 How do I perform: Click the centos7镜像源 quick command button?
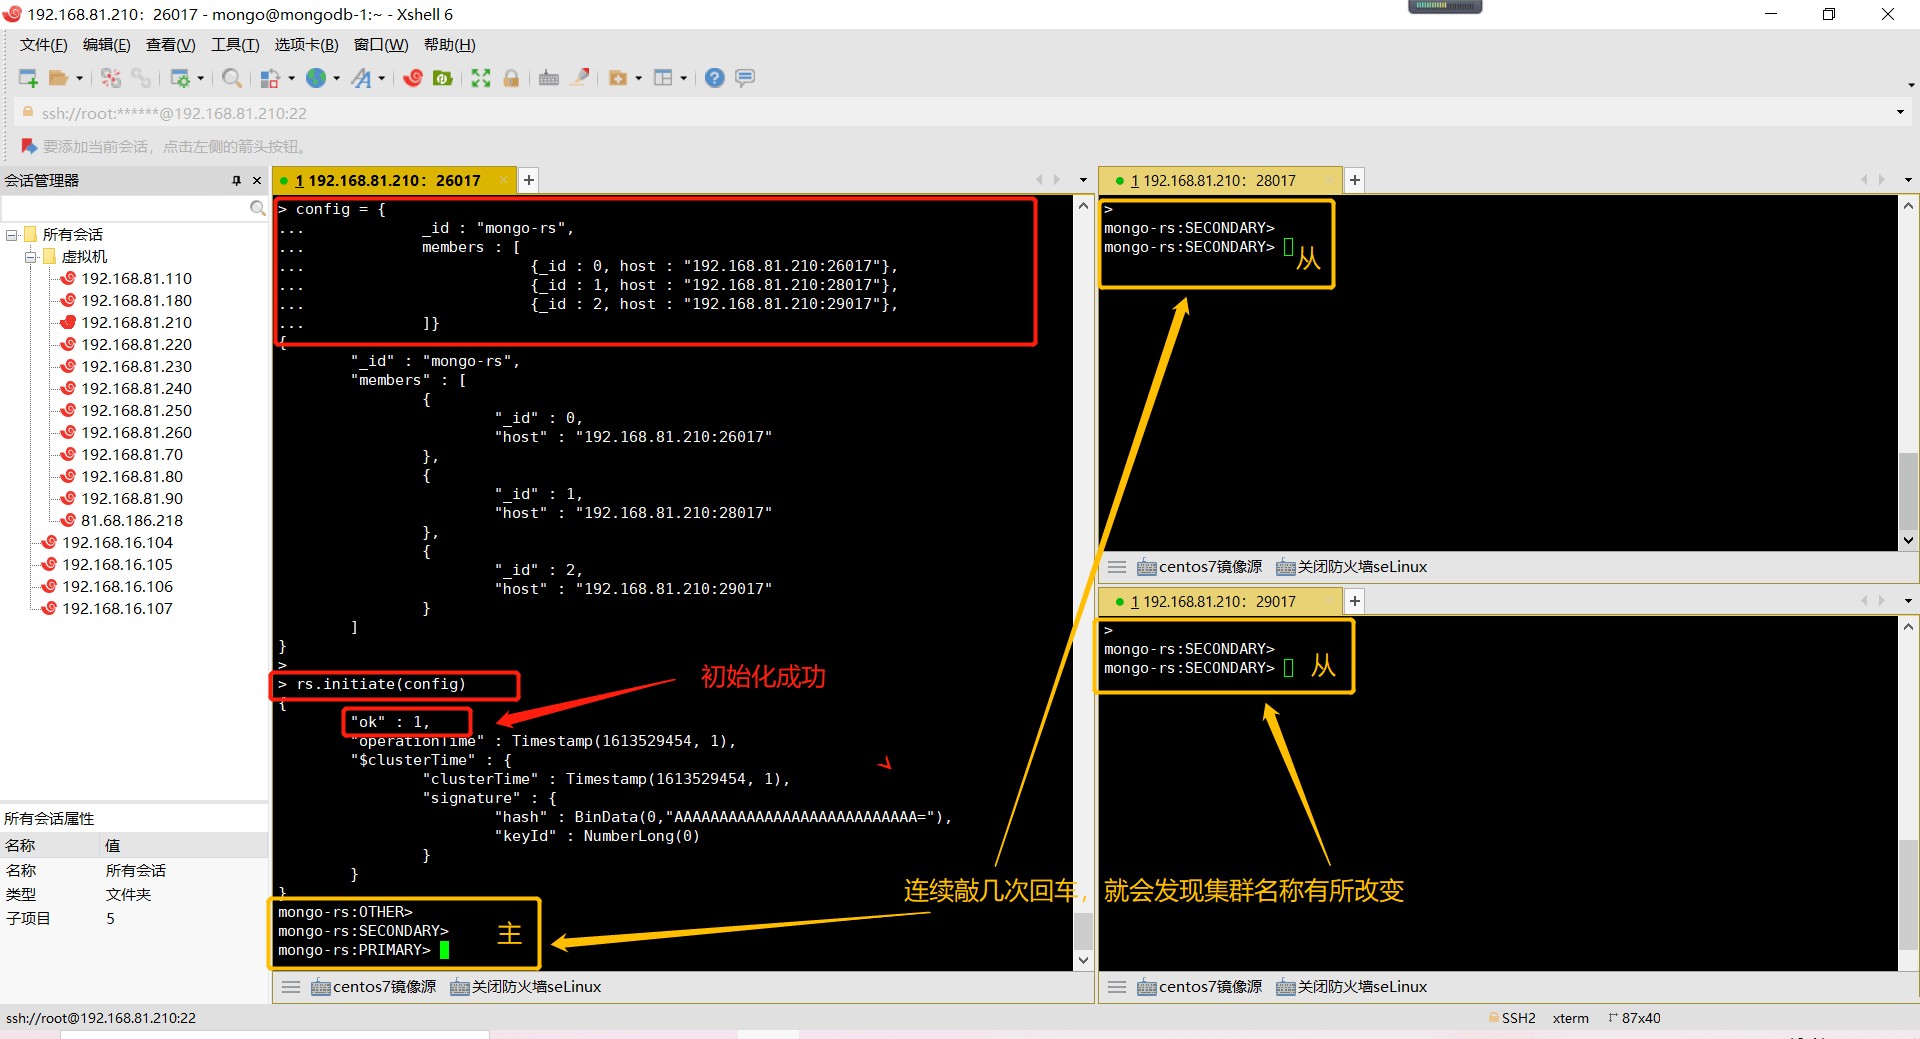click(x=384, y=987)
